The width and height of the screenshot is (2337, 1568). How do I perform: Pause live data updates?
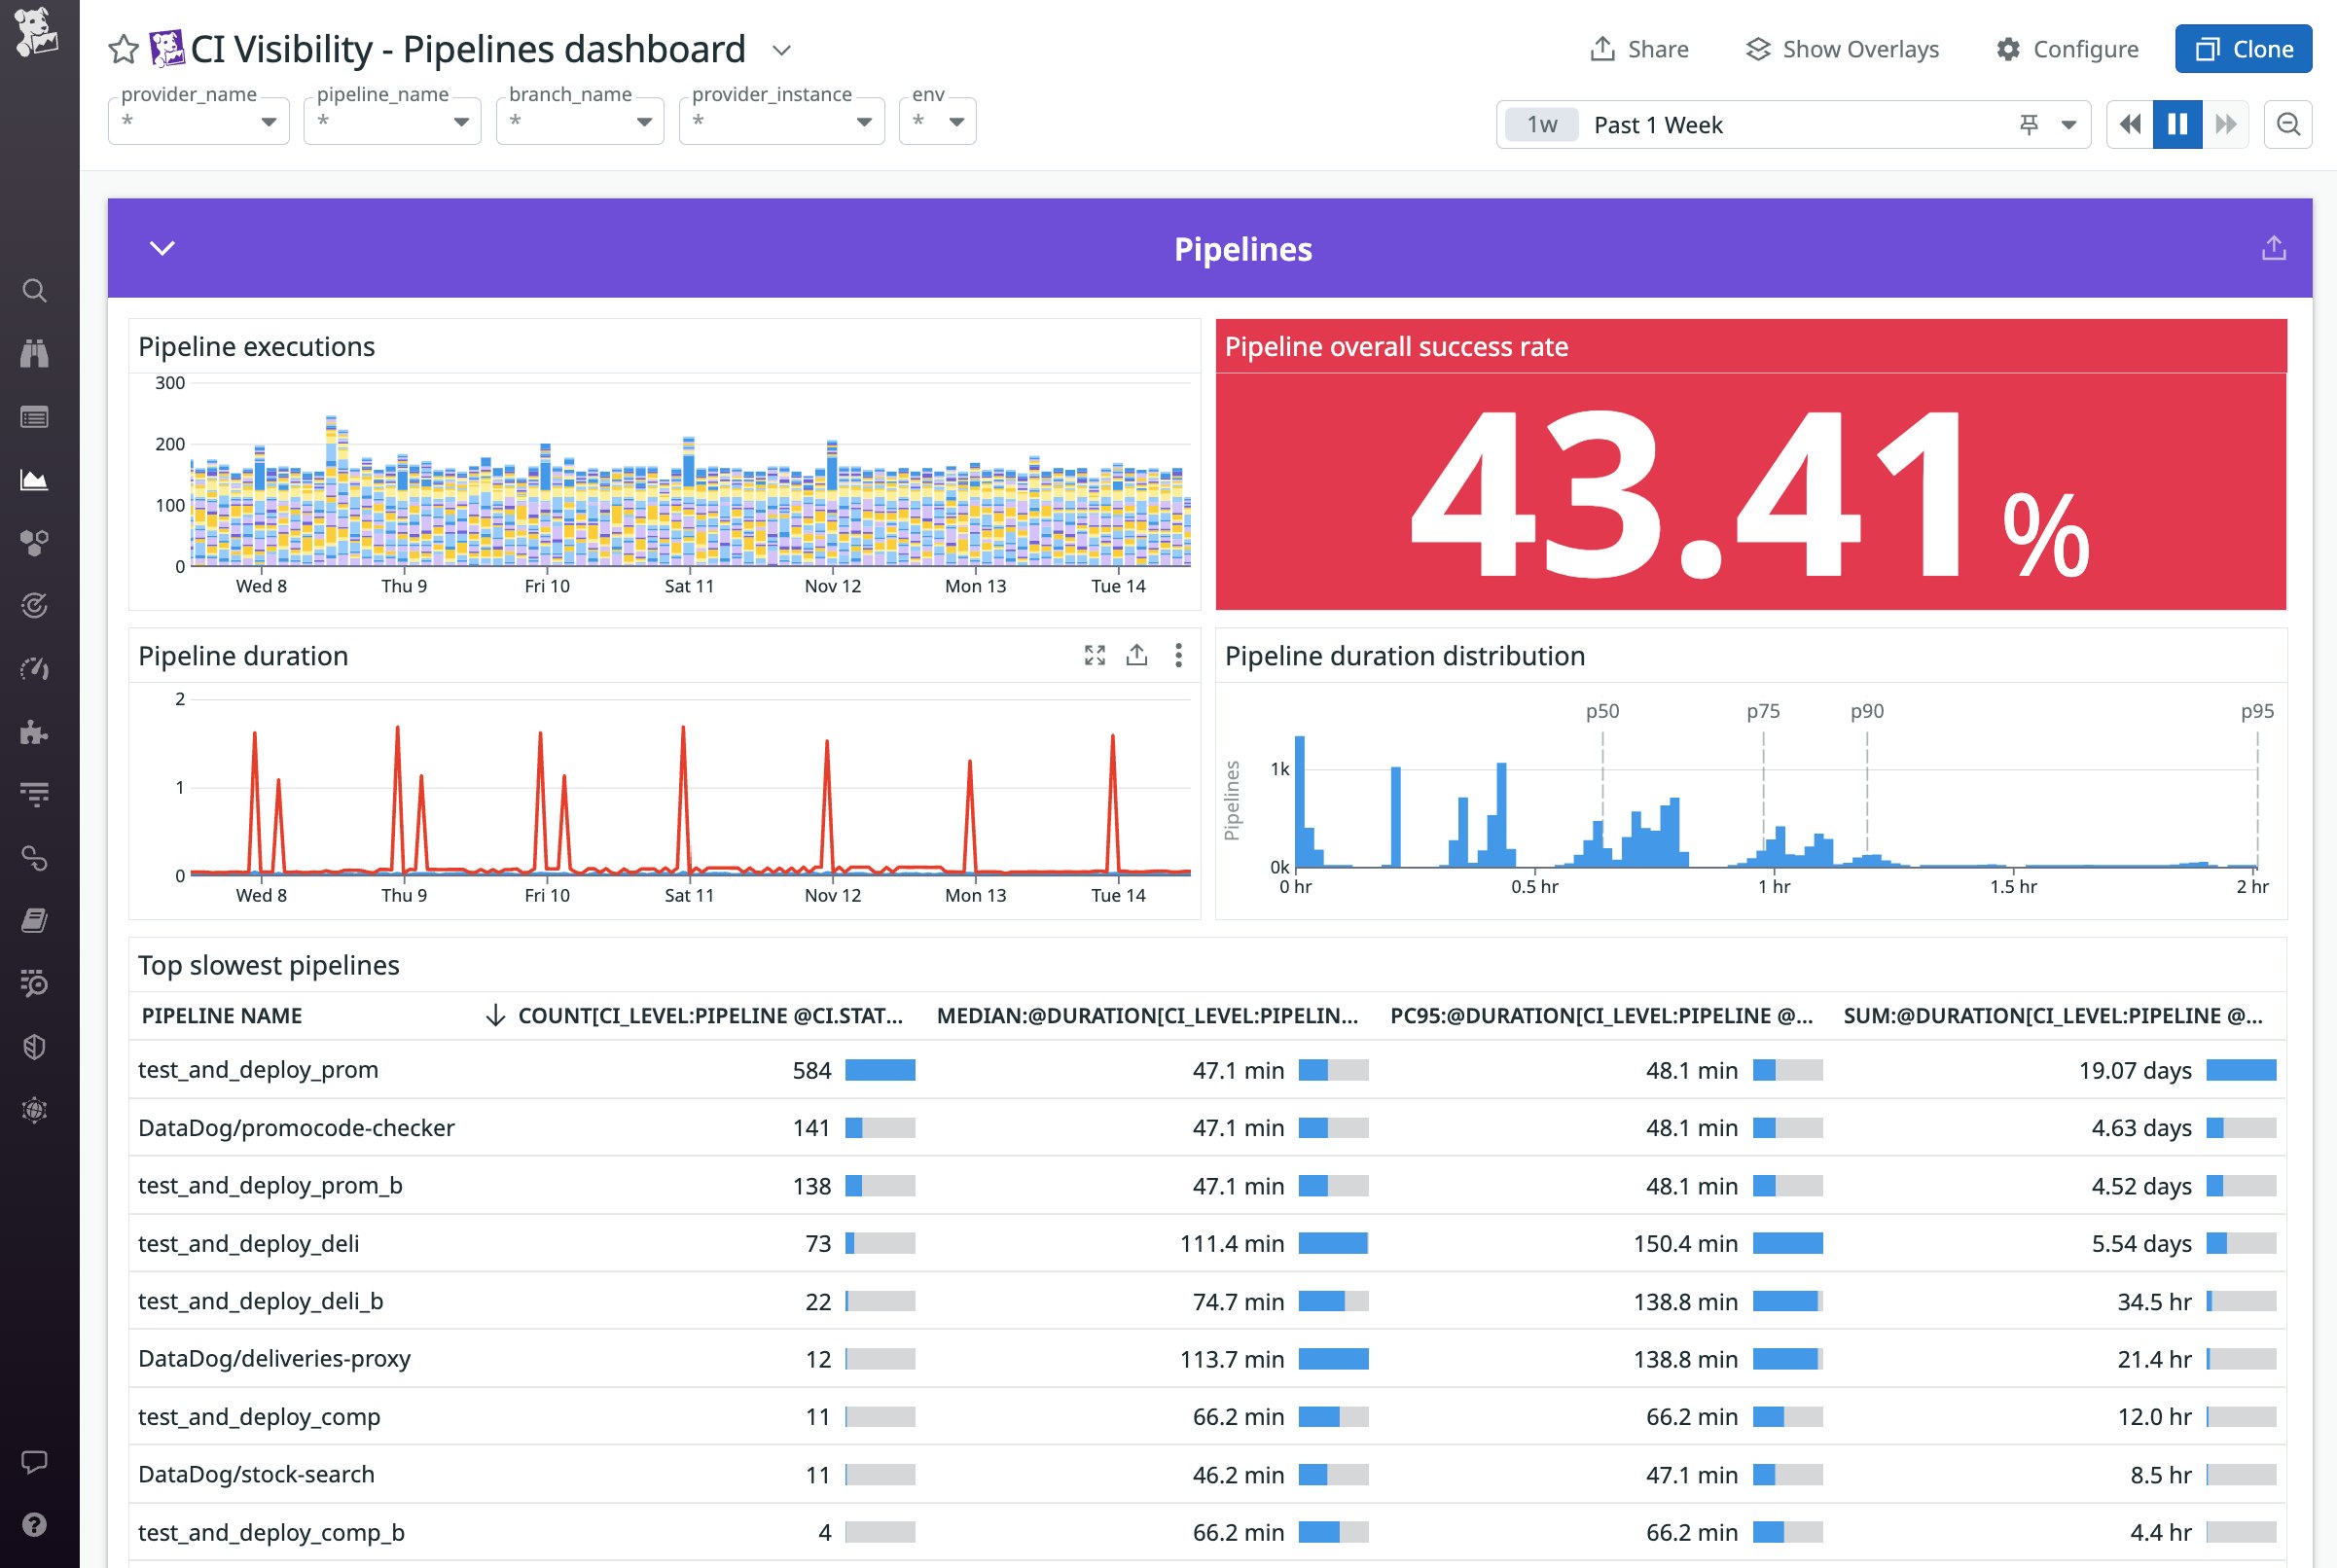coord(2177,123)
